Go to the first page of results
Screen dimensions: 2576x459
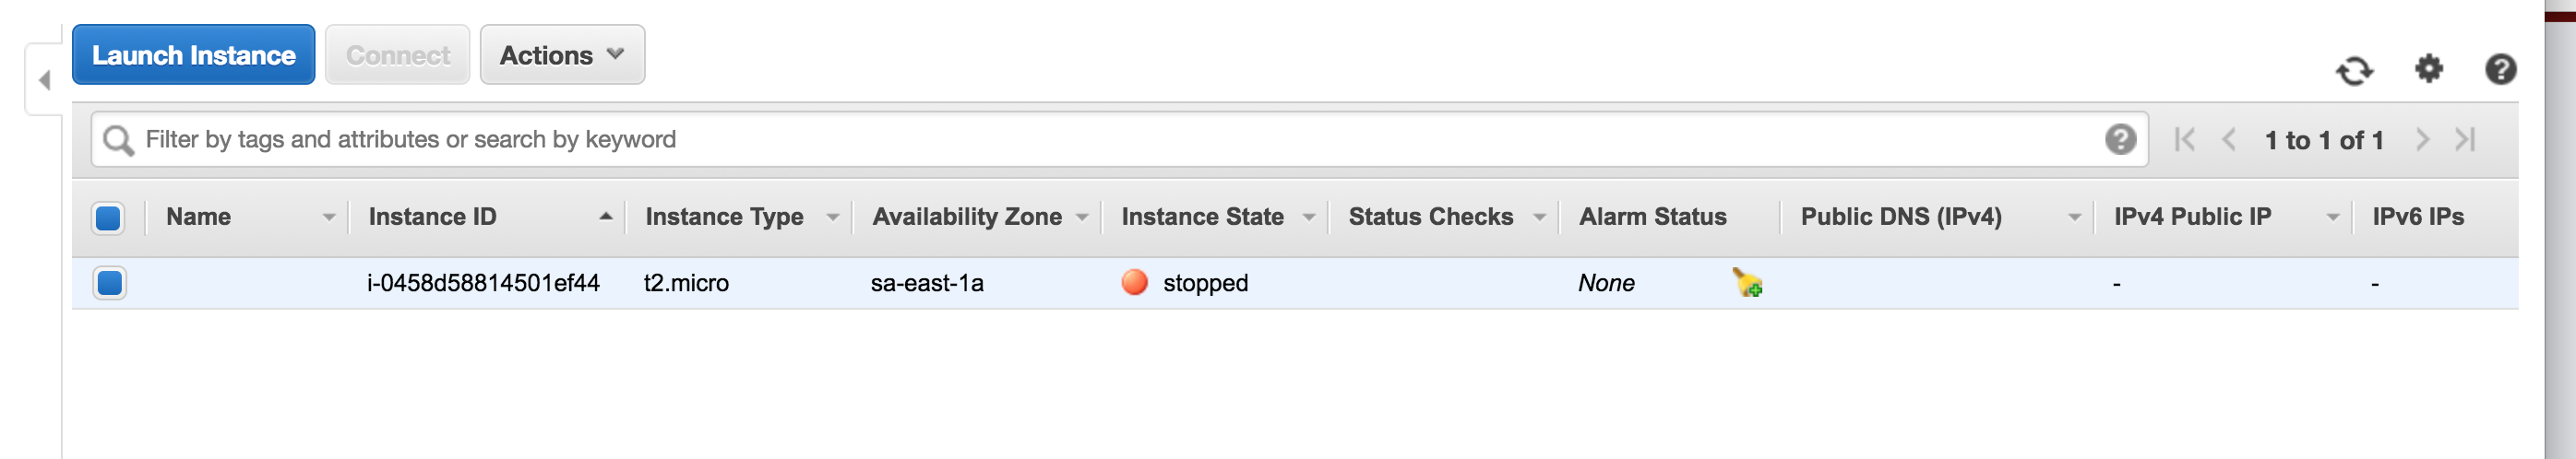pyautogui.click(x=2185, y=139)
